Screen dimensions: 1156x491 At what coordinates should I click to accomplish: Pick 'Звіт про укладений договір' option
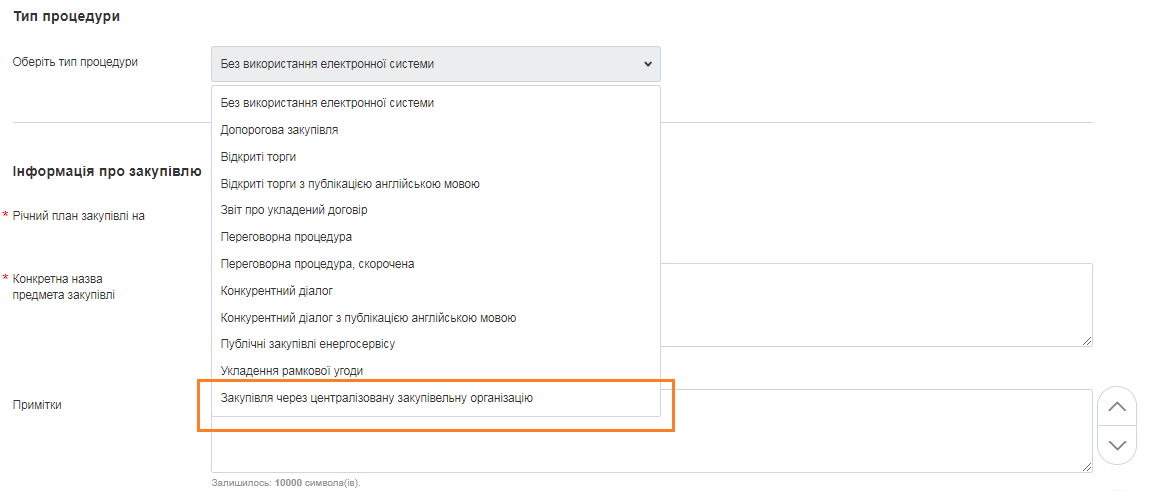pos(294,210)
